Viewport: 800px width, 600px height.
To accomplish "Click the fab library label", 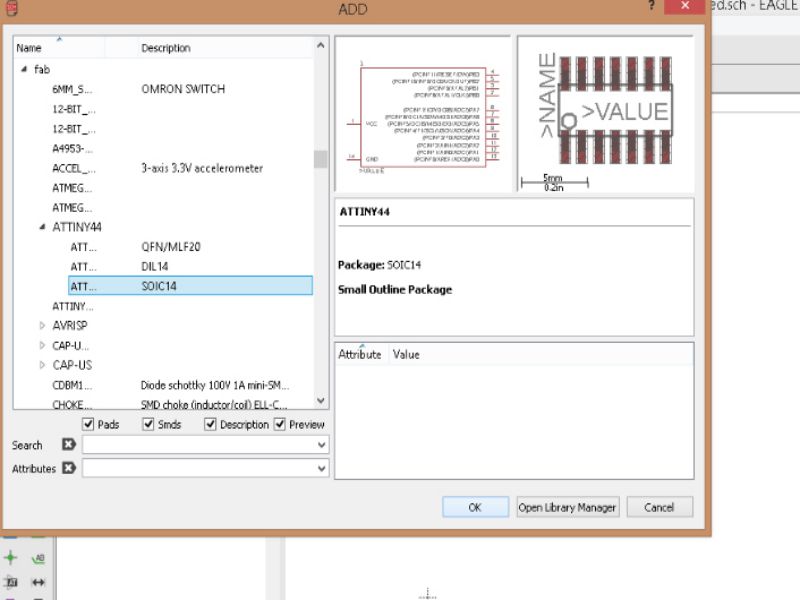I will 42,69.
